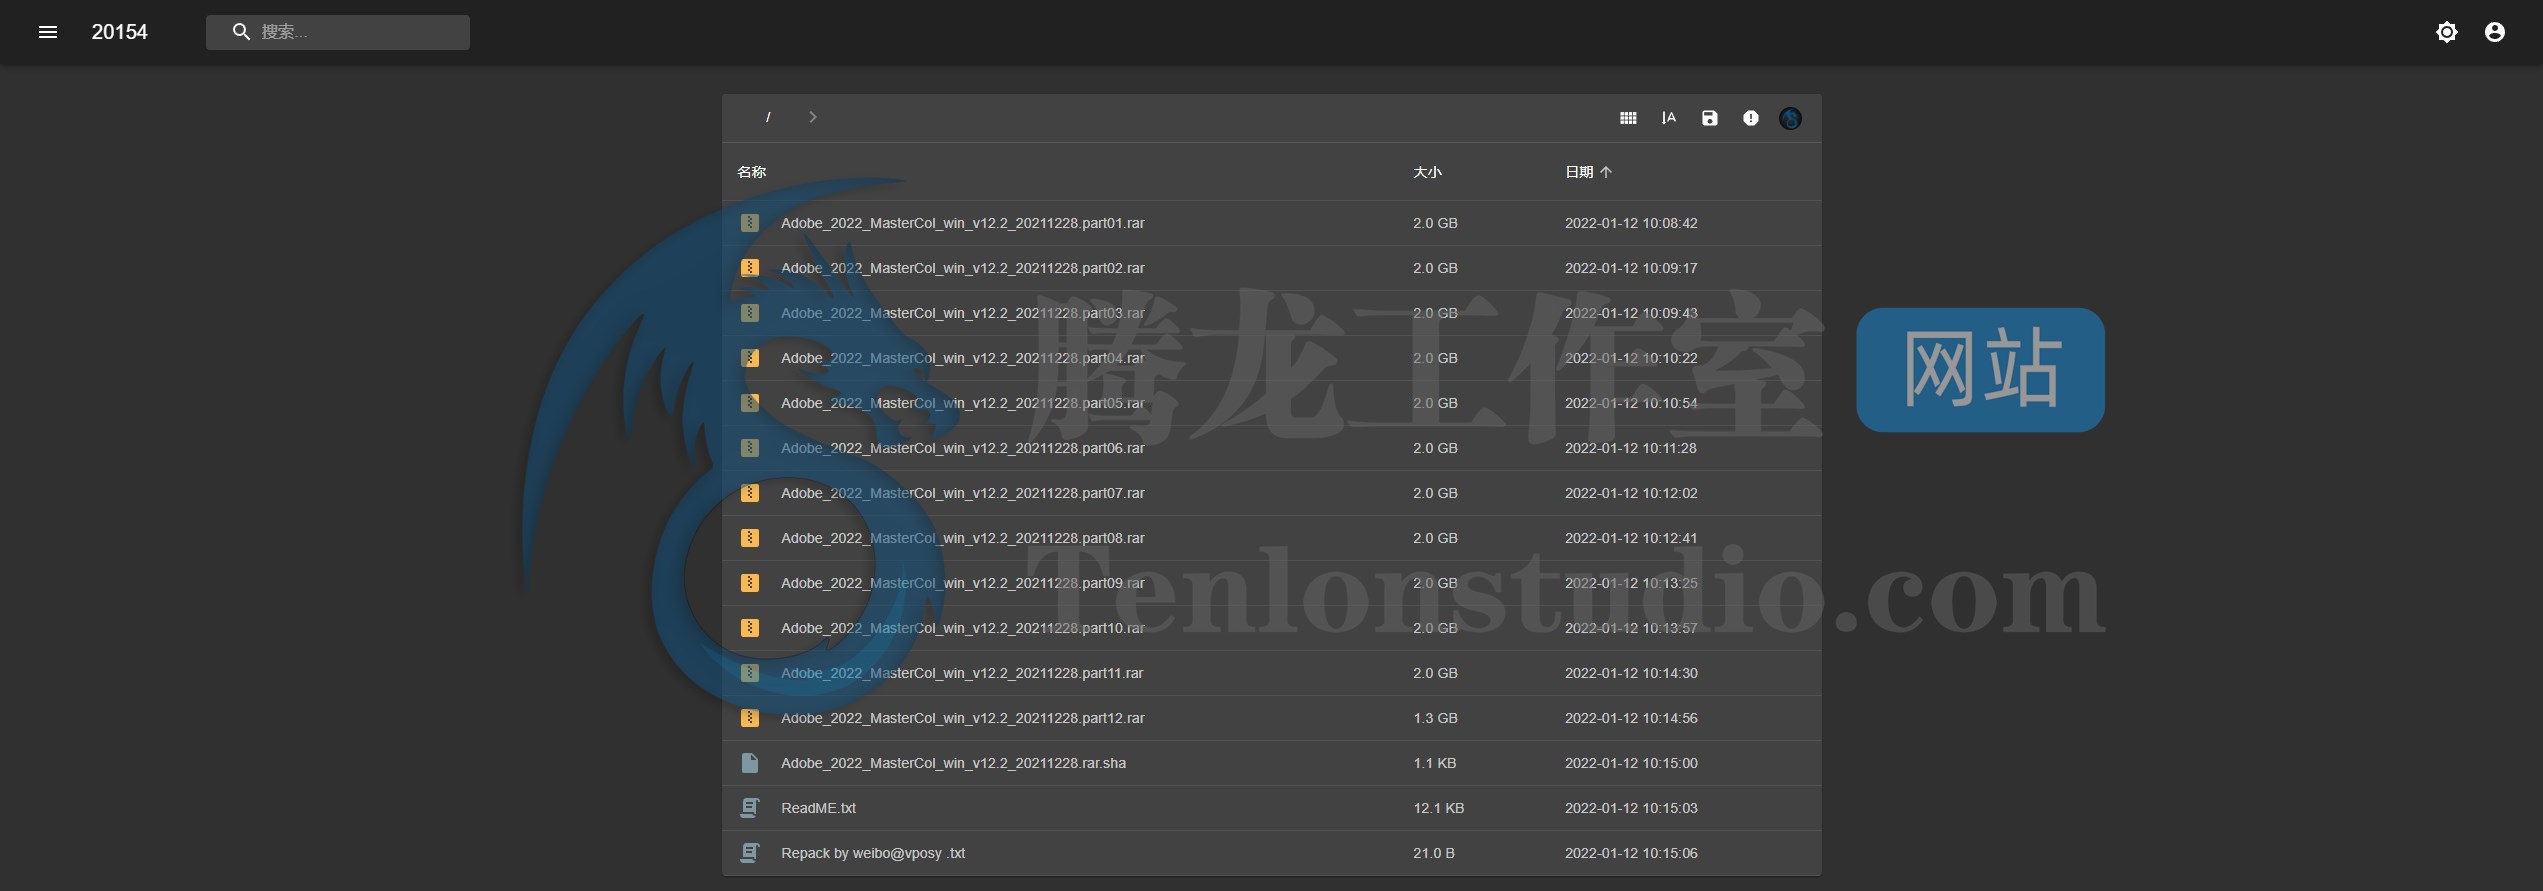Select the 1.3 GB size cell
This screenshot has height=891, width=2543.
[1435, 718]
